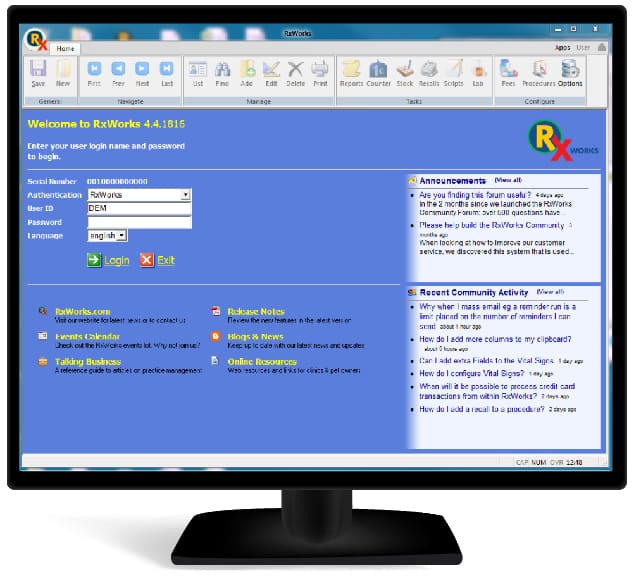Click the Events Calendar icon
The height and width of the screenshot is (581, 632).
[x=43, y=336]
